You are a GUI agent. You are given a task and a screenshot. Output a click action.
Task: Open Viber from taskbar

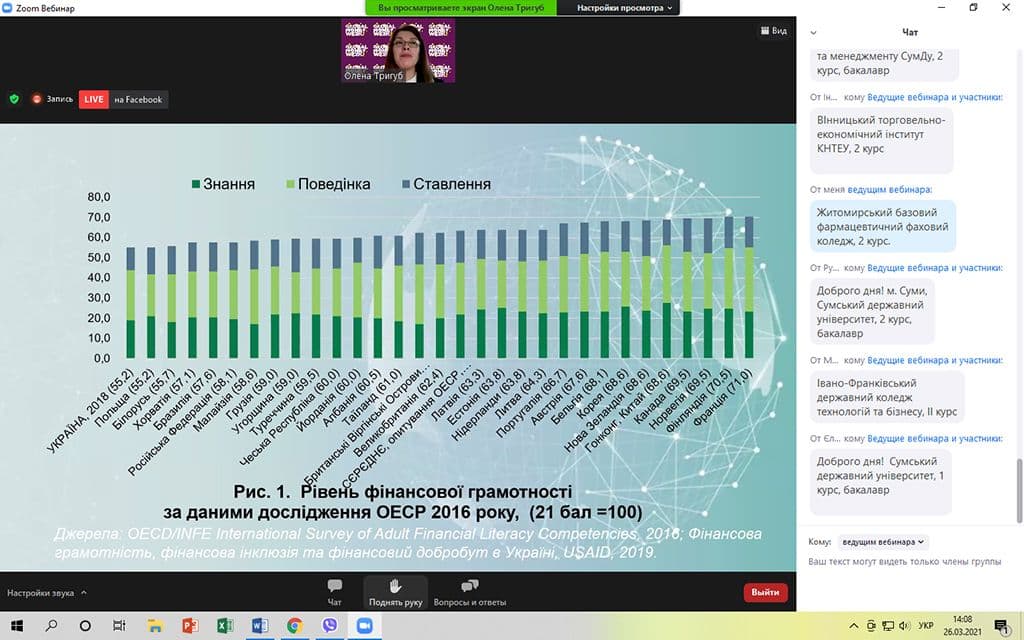coord(330,626)
